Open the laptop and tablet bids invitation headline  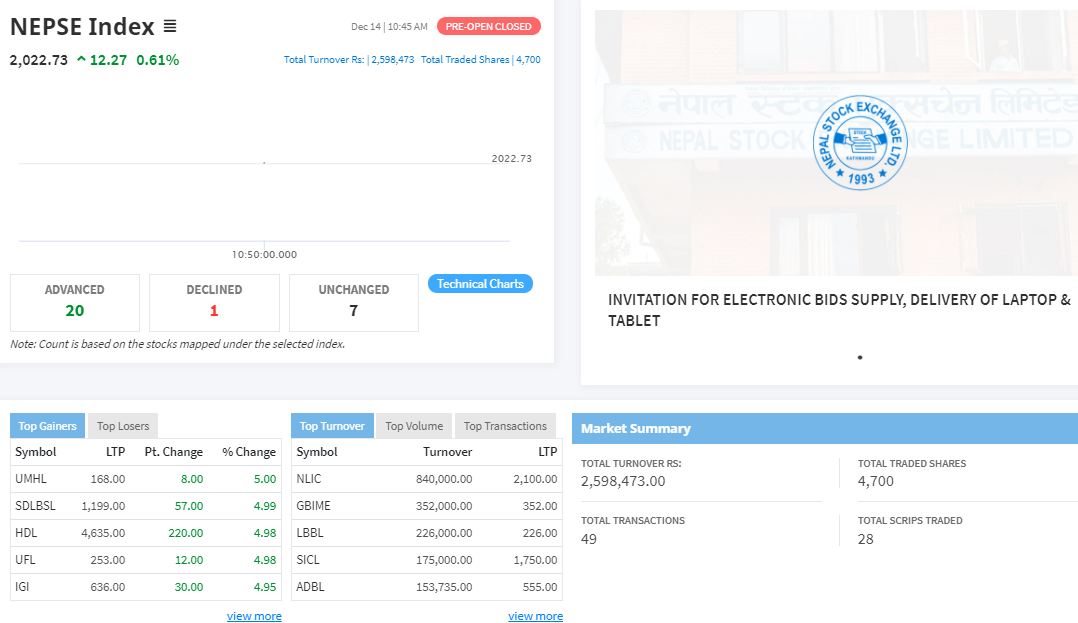tap(839, 310)
